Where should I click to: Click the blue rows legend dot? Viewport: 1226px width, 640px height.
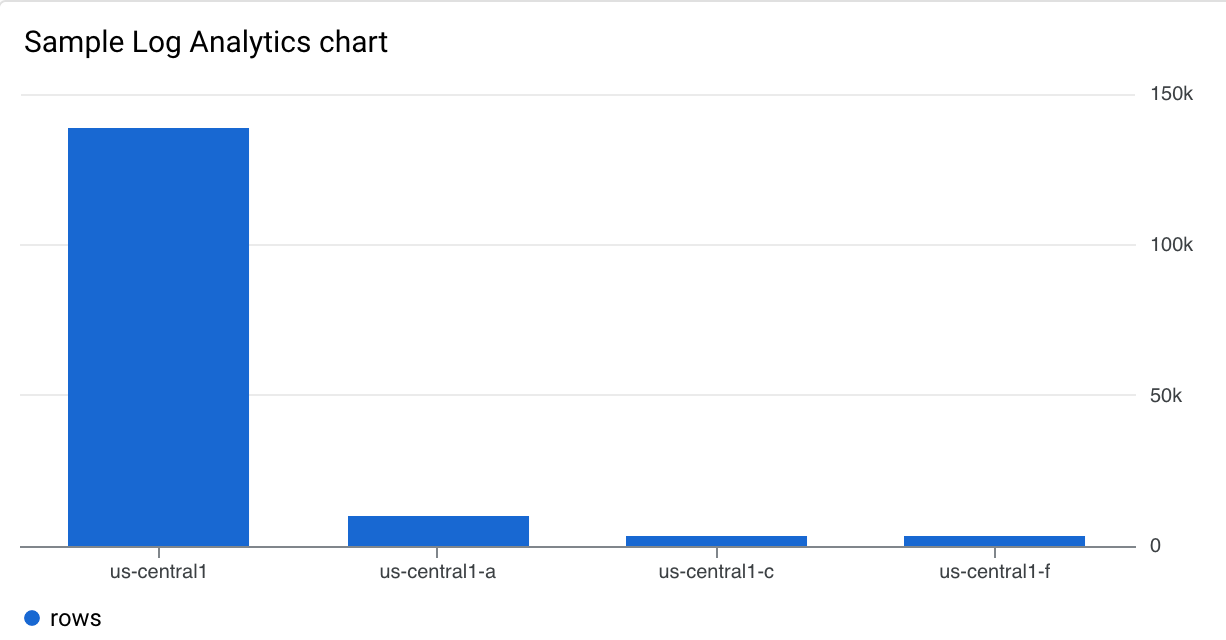(x=32, y=618)
